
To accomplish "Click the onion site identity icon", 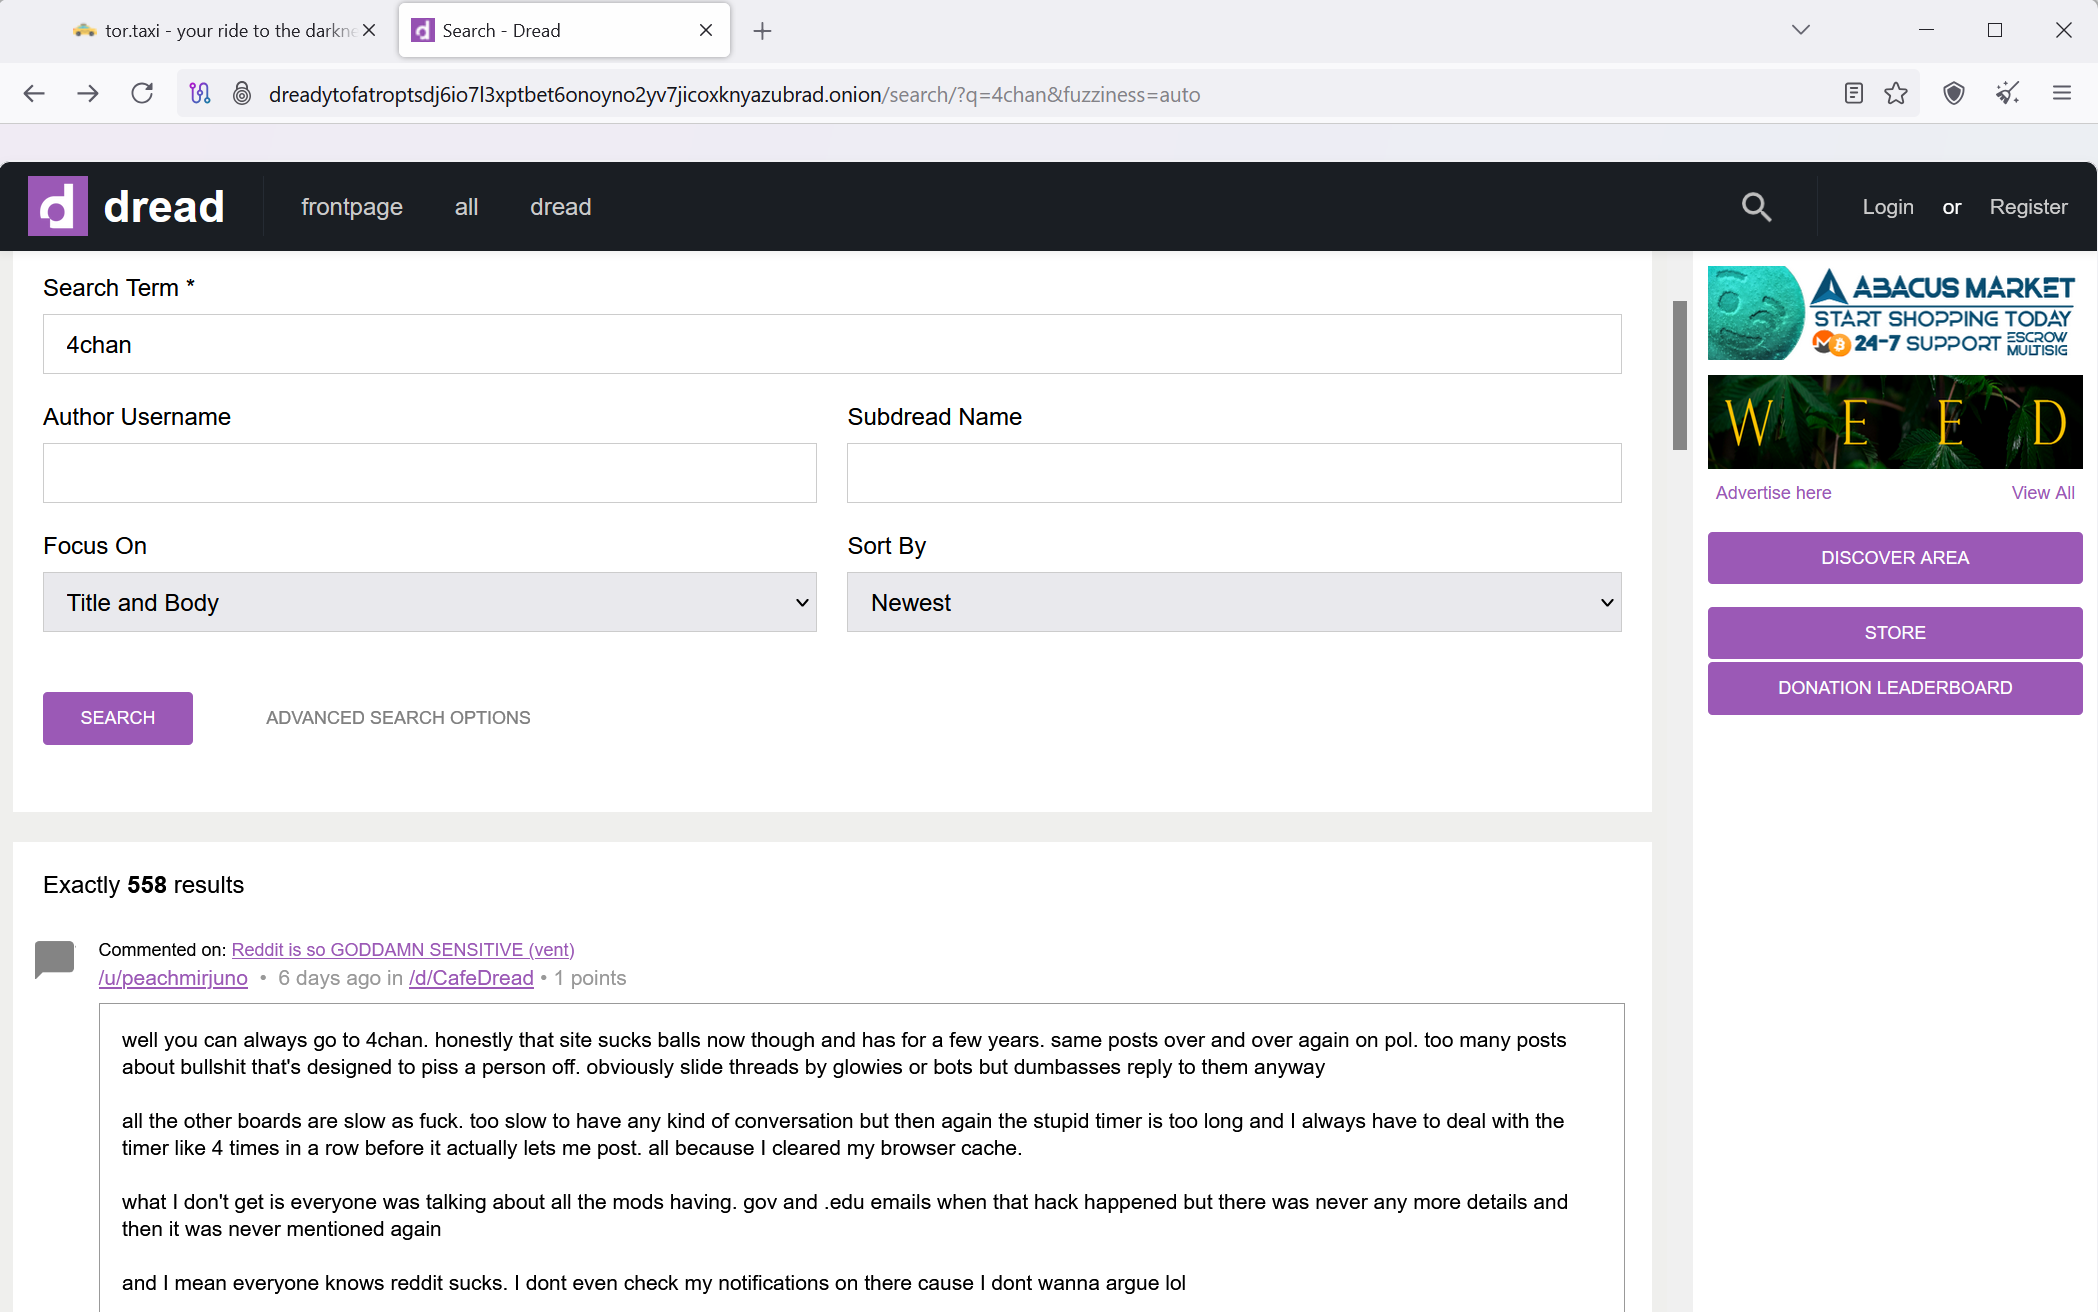I will pos(242,94).
